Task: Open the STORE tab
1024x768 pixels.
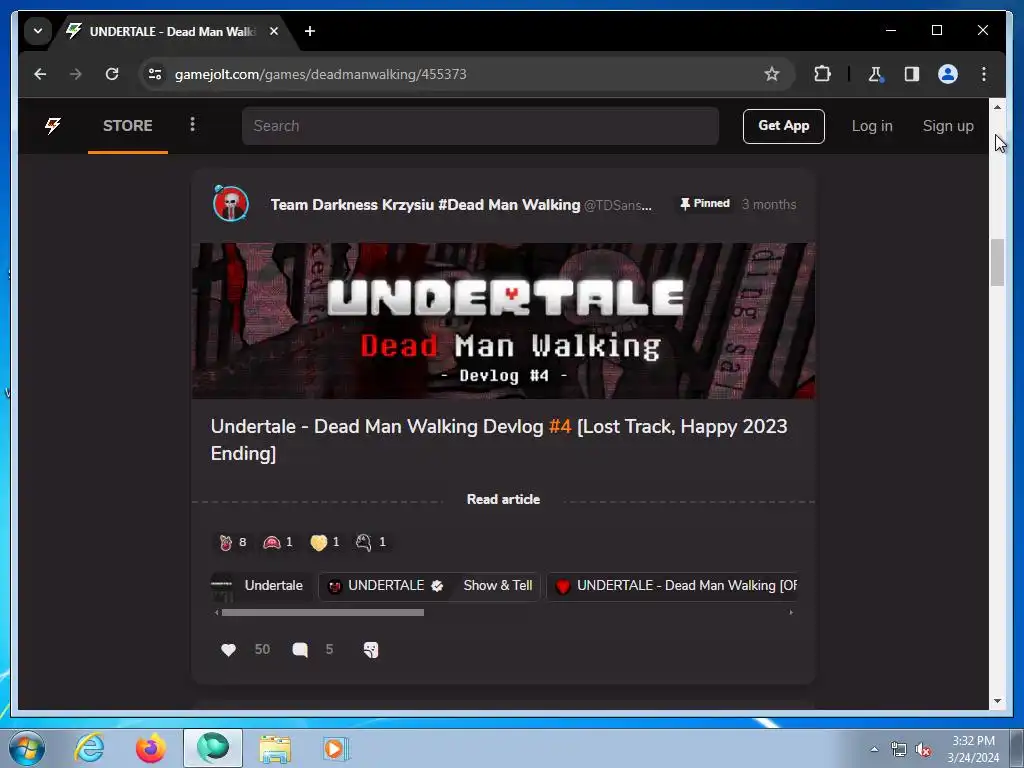Action: click(x=127, y=126)
